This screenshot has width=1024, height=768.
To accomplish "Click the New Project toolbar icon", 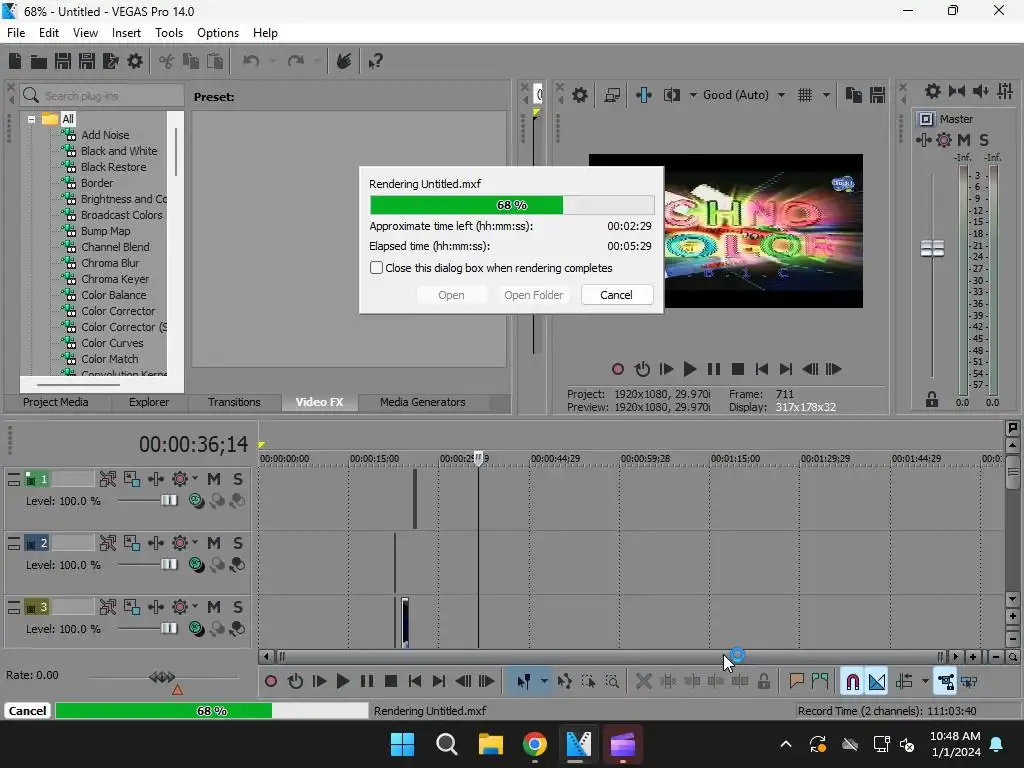I will click(x=15, y=61).
